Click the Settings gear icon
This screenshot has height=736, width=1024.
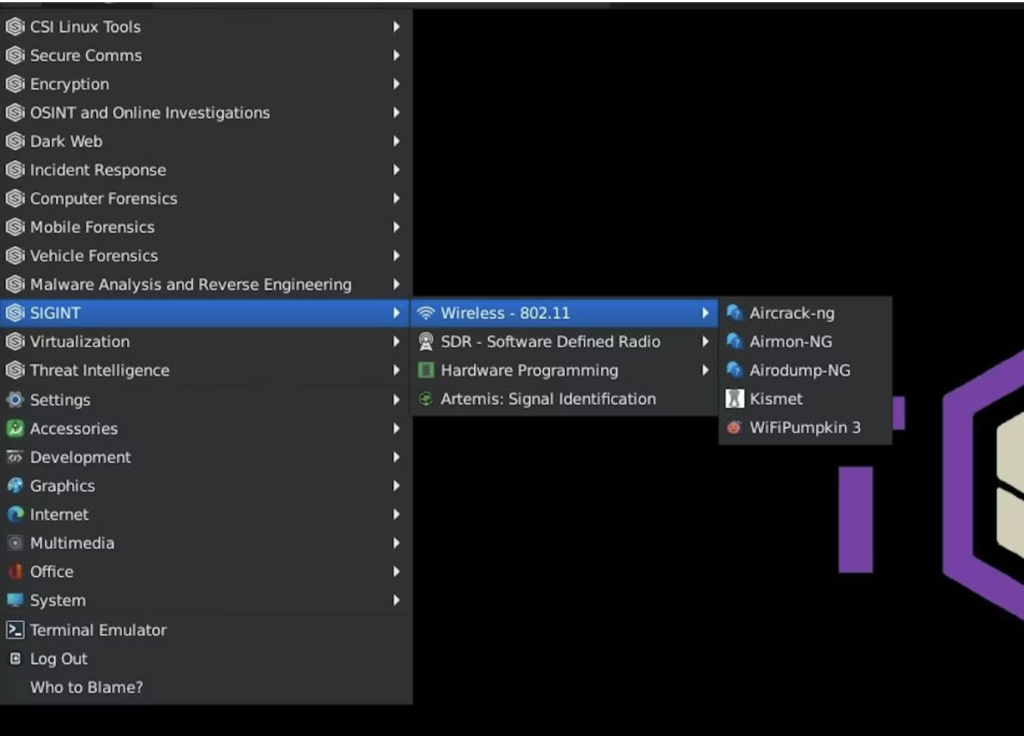[15, 400]
